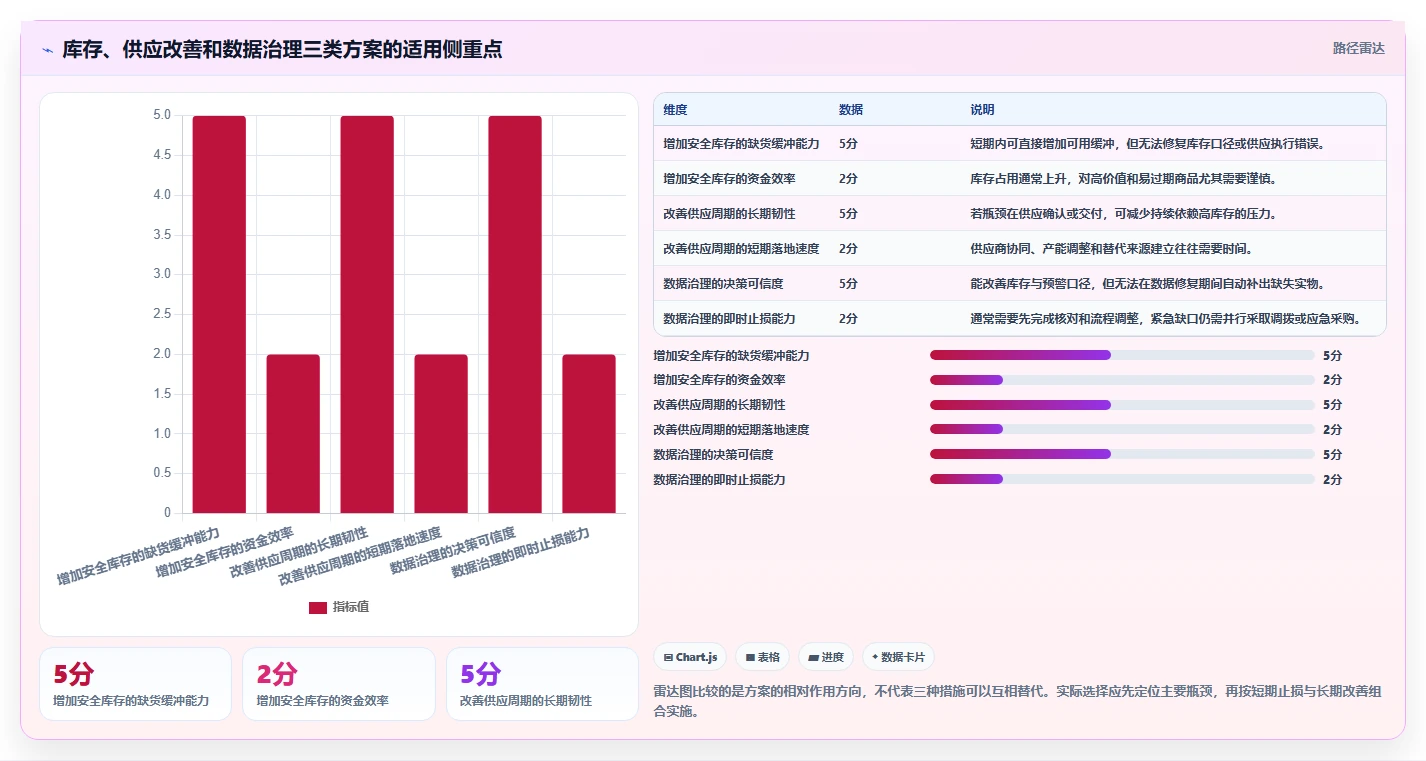Open the 2分 增加安全库存的资金效率 card

pyautogui.click(x=339, y=684)
